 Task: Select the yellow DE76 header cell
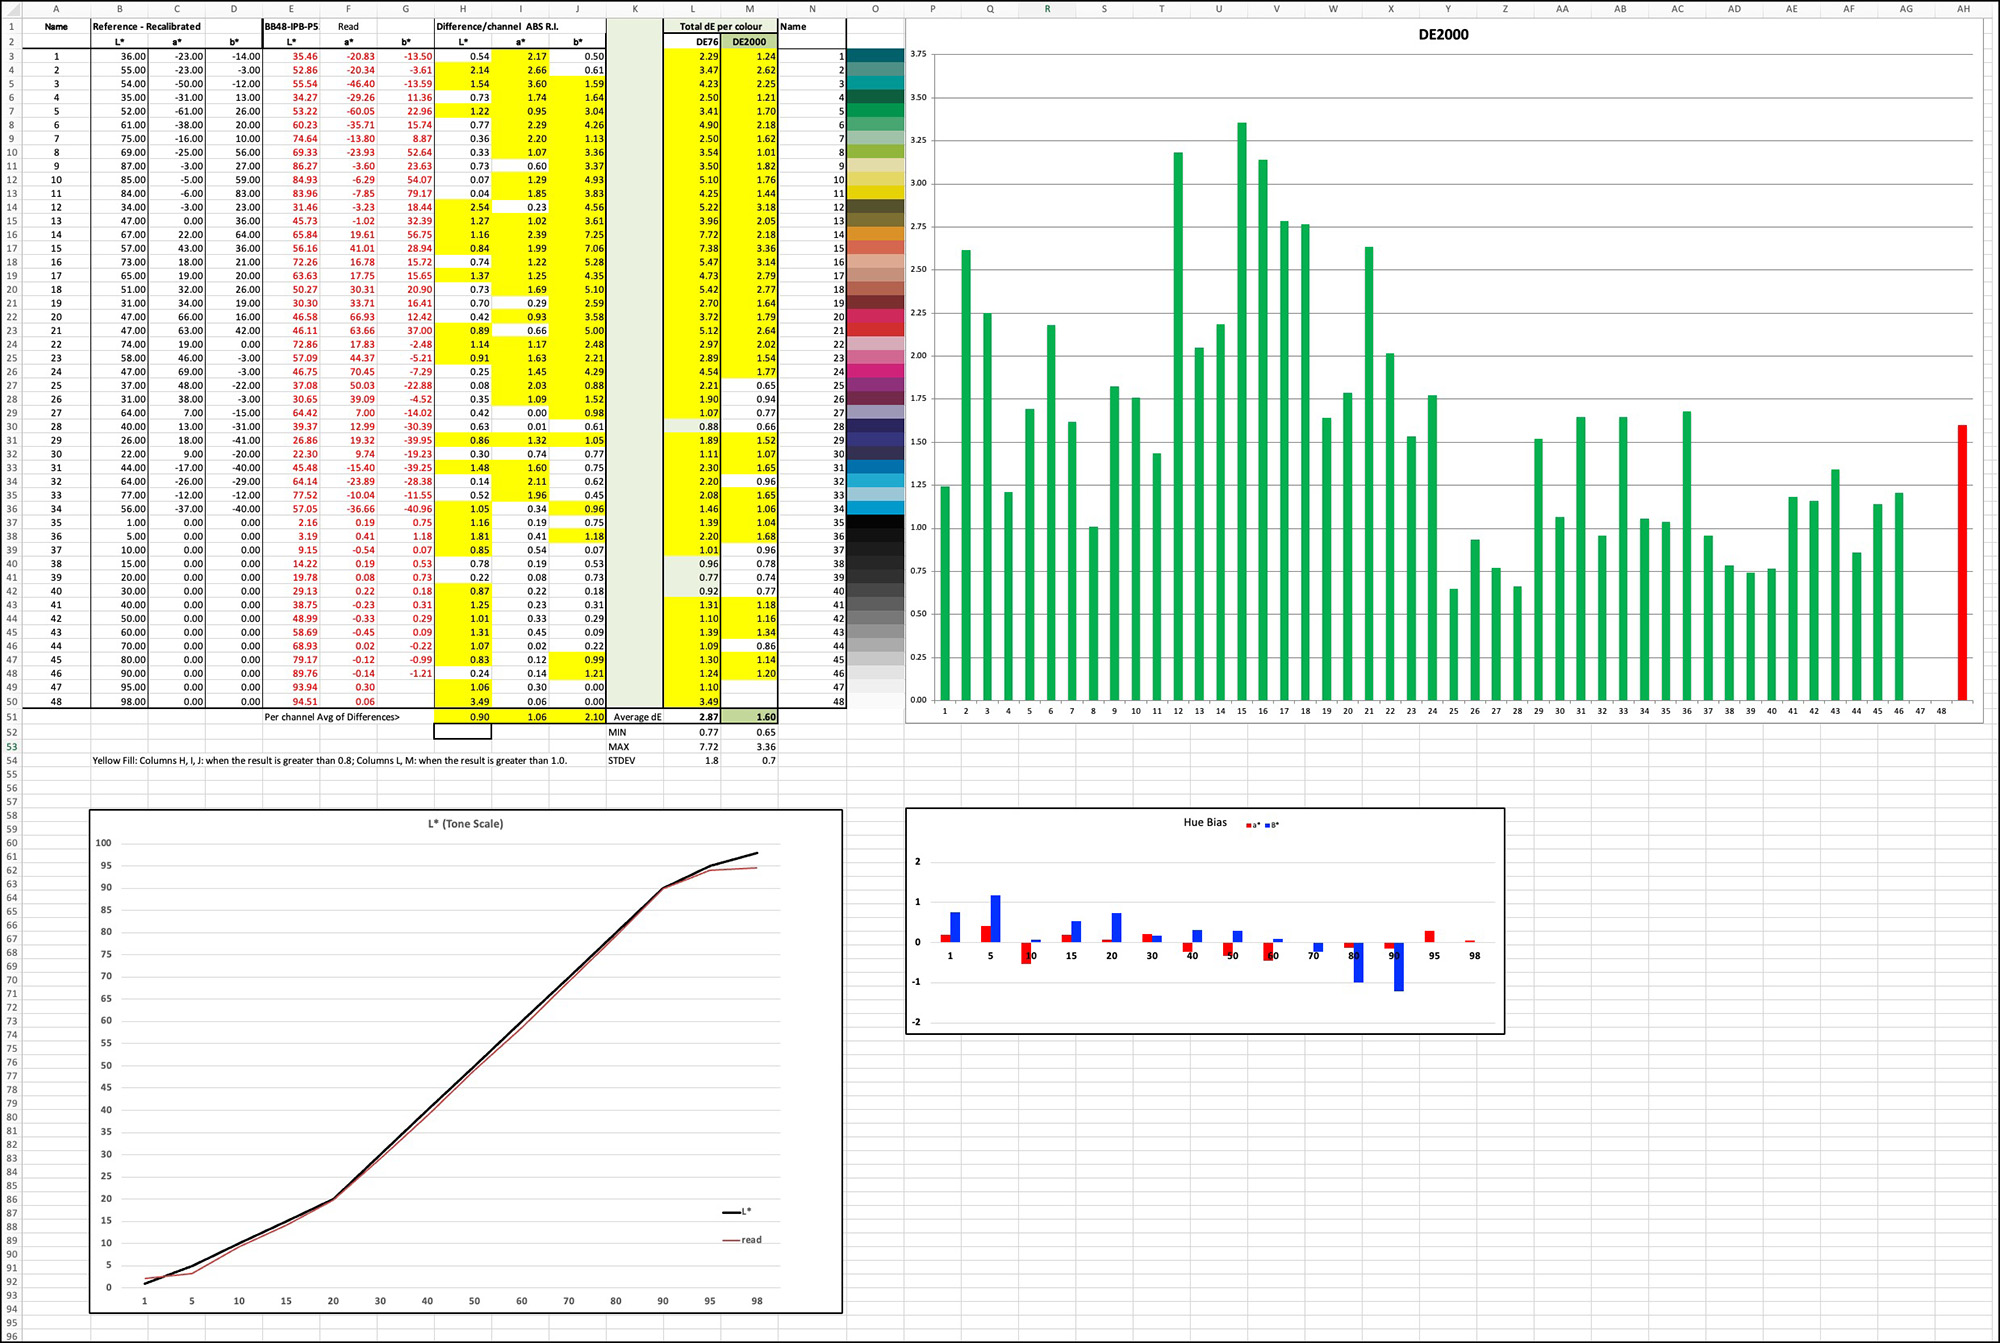click(x=704, y=41)
